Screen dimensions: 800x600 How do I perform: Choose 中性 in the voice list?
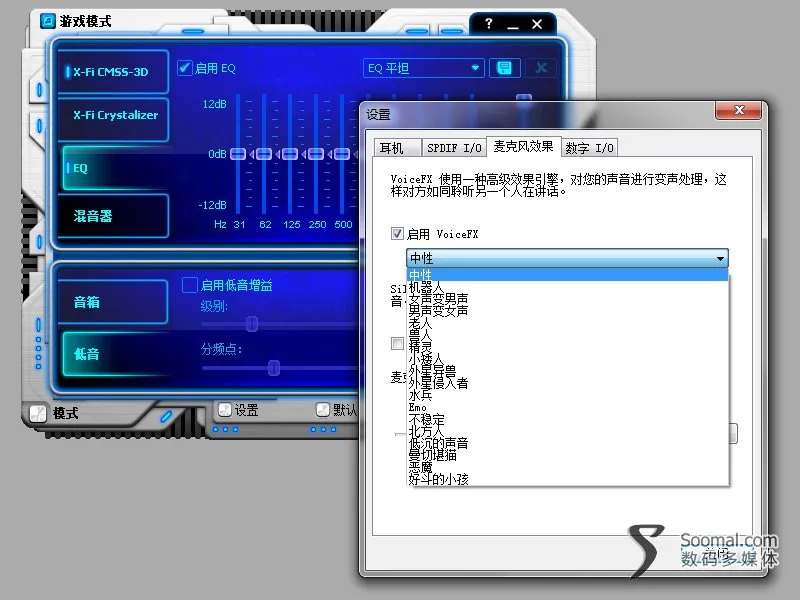[x=567, y=275]
